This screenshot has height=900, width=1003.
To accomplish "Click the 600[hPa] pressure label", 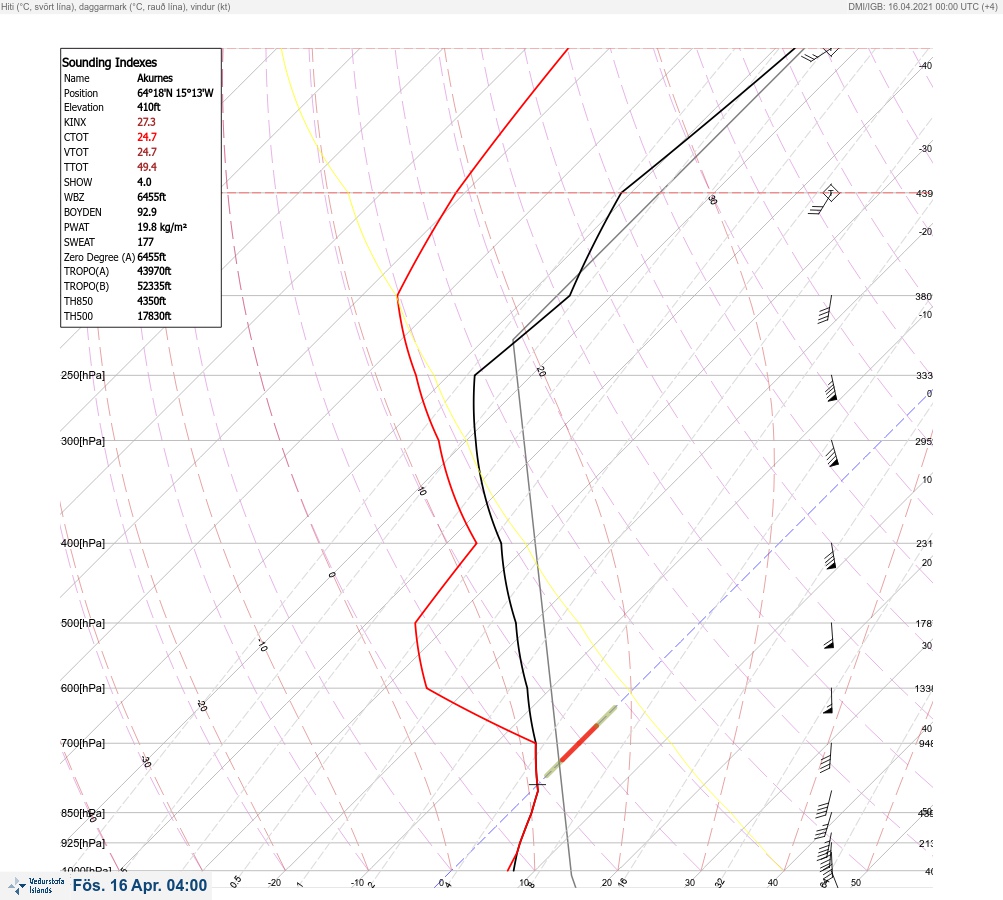I will click(83, 688).
